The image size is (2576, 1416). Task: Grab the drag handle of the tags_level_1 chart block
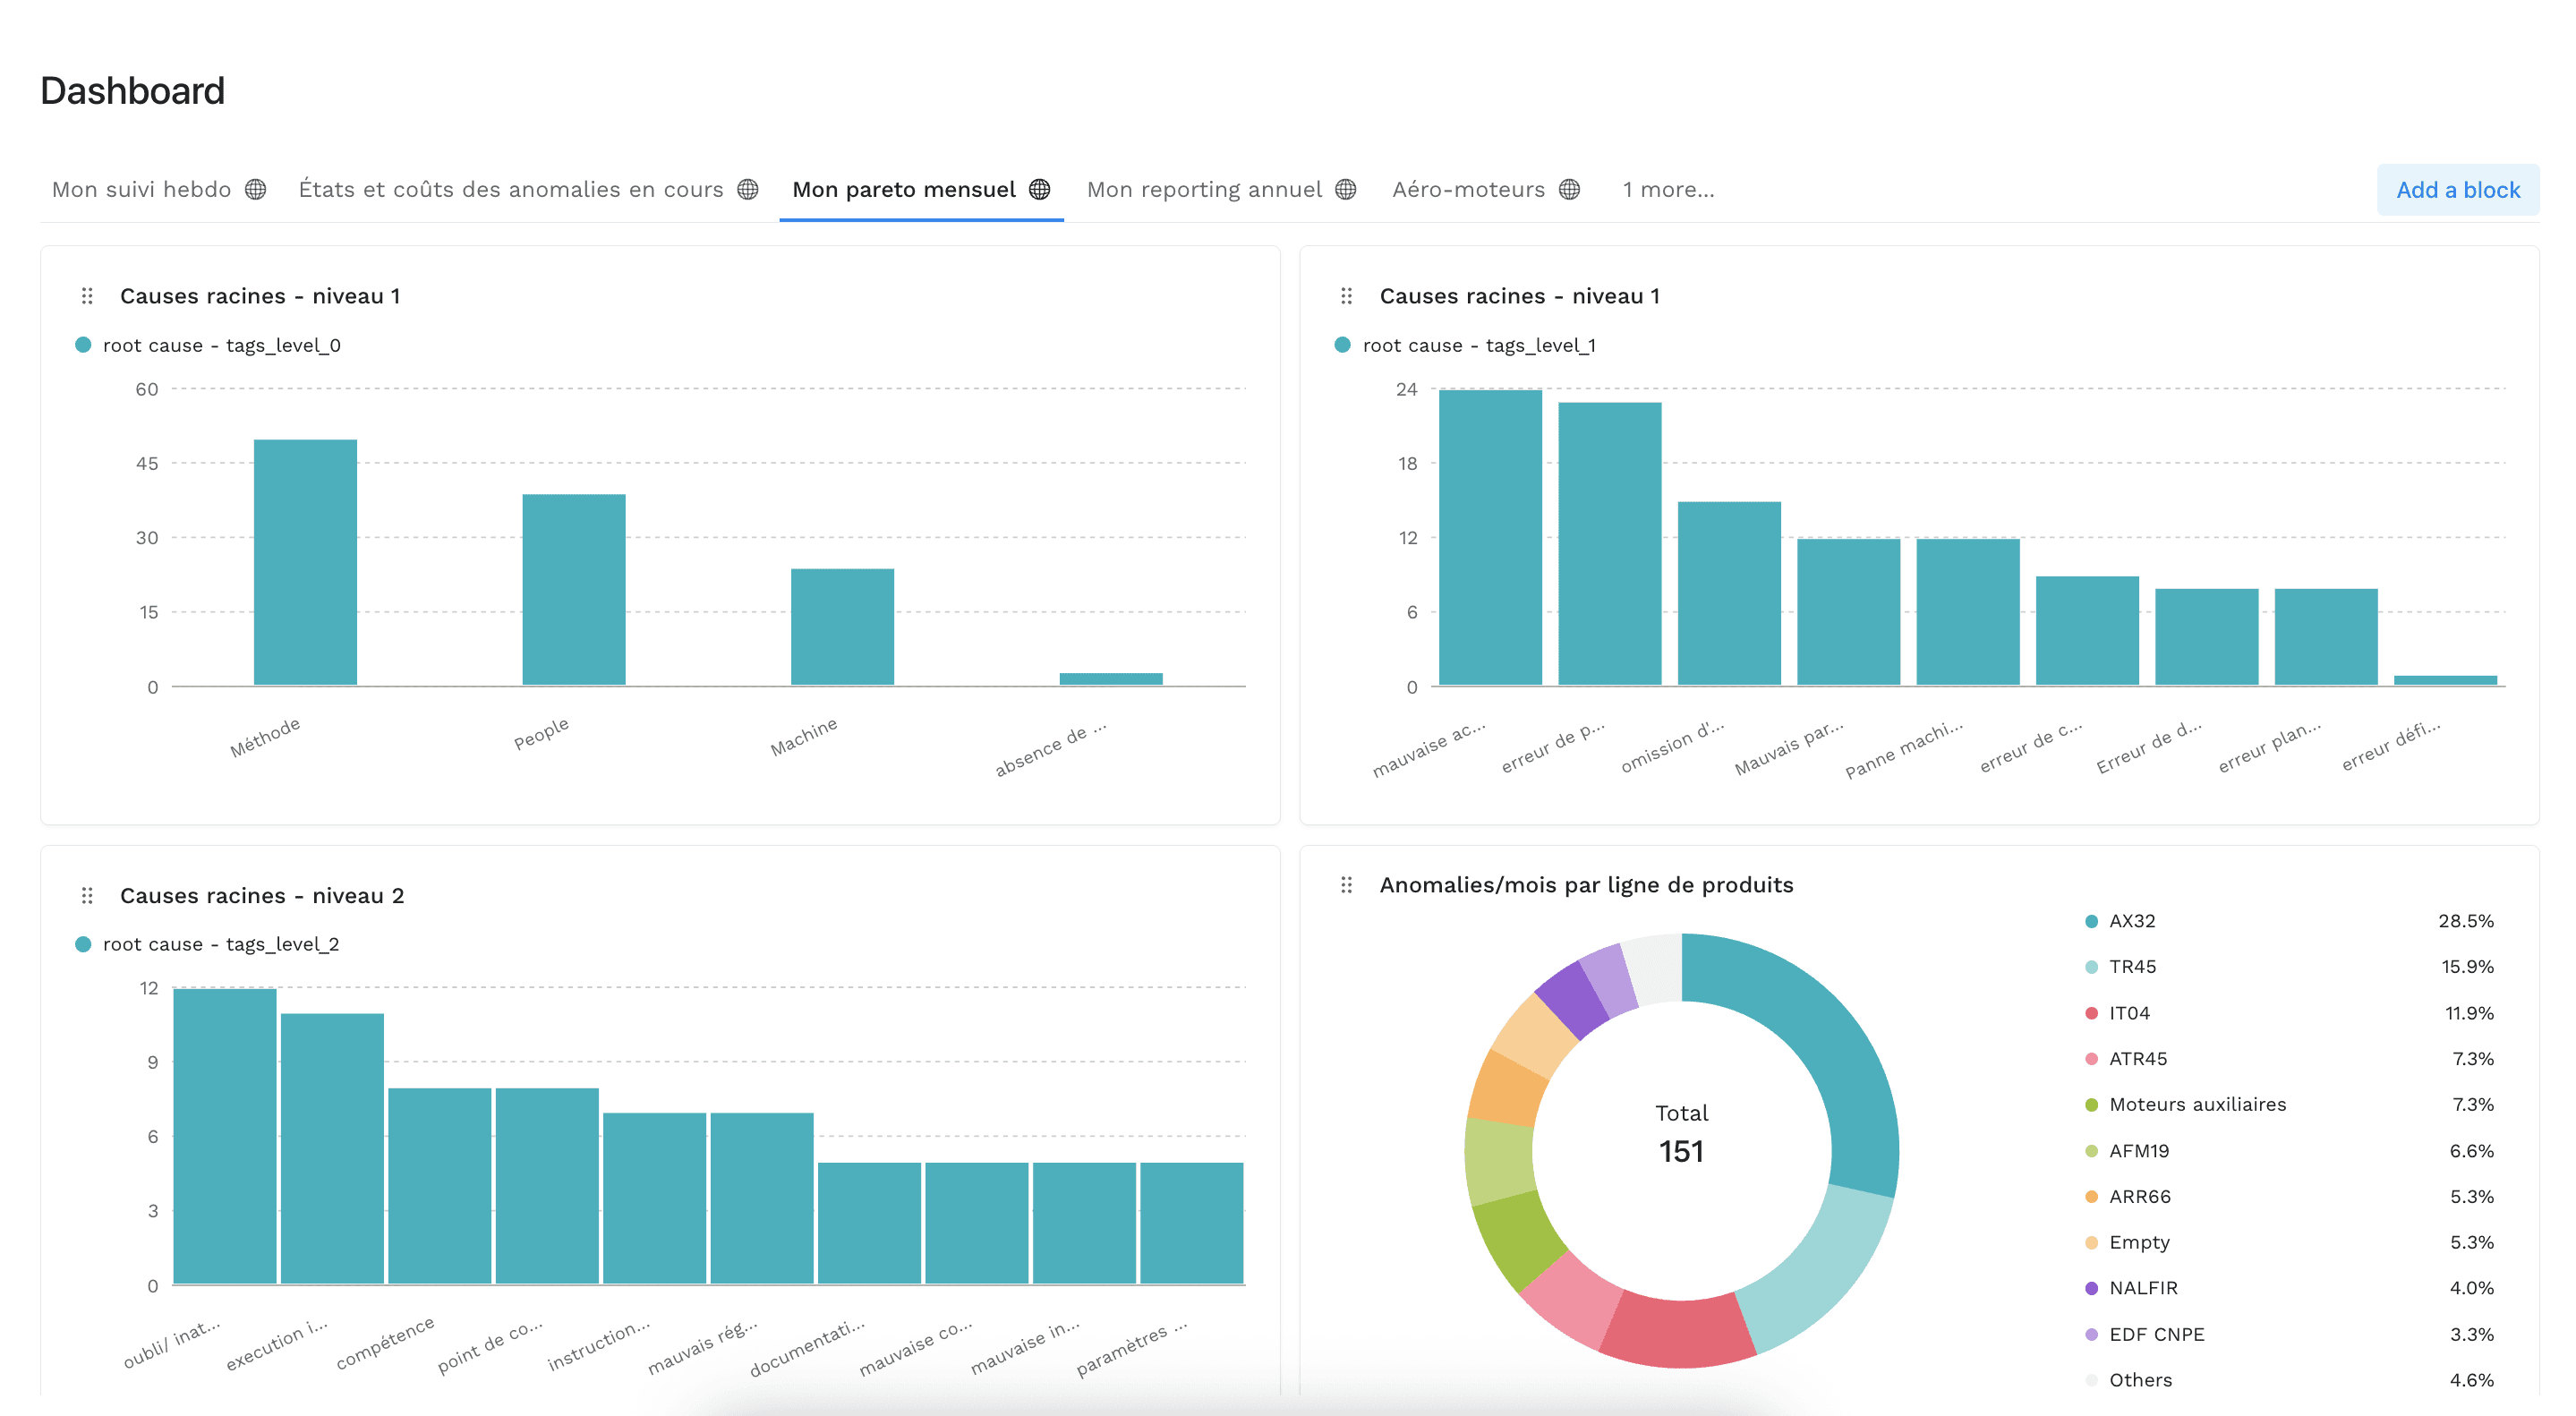tap(1345, 296)
